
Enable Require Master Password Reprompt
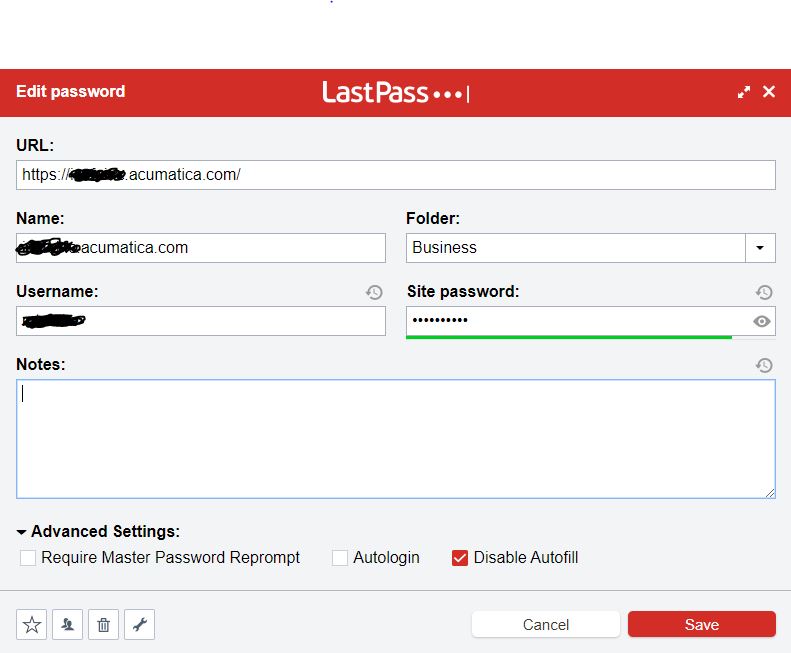point(28,558)
